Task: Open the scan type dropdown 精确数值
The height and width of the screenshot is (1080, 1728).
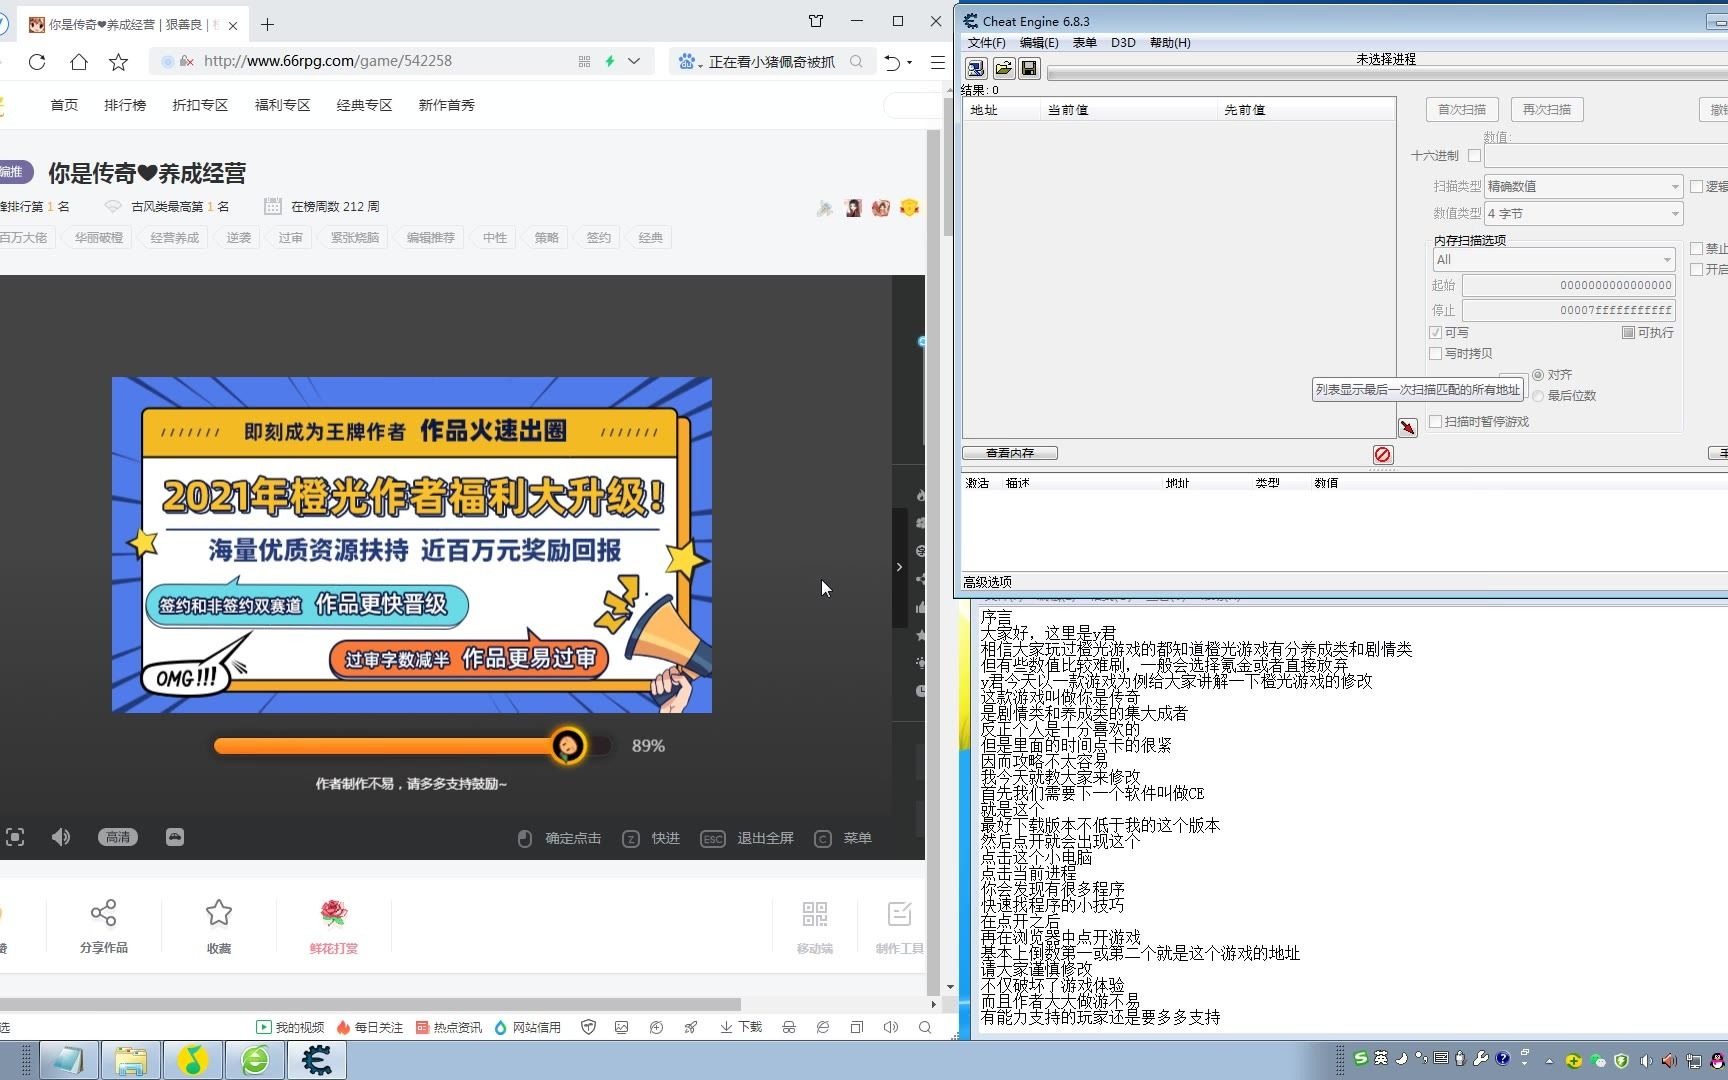Action: [1583, 187]
